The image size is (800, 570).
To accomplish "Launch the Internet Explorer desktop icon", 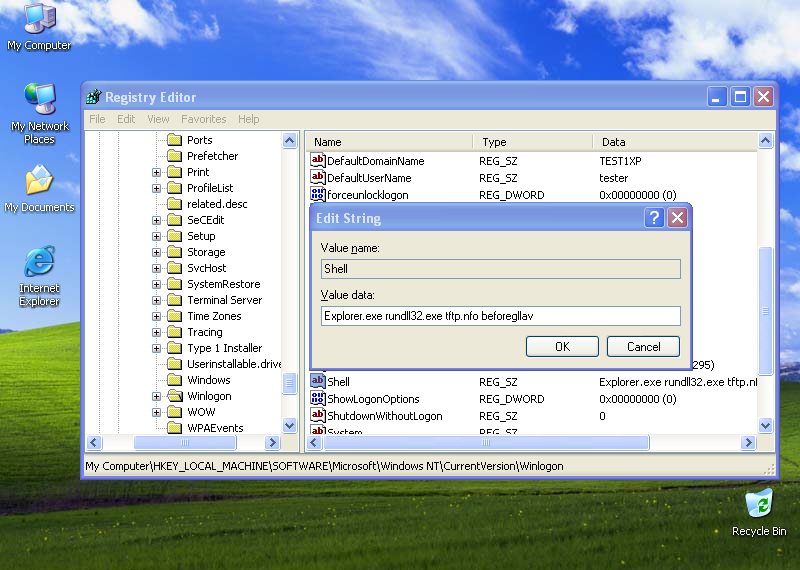I will (x=39, y=276).
